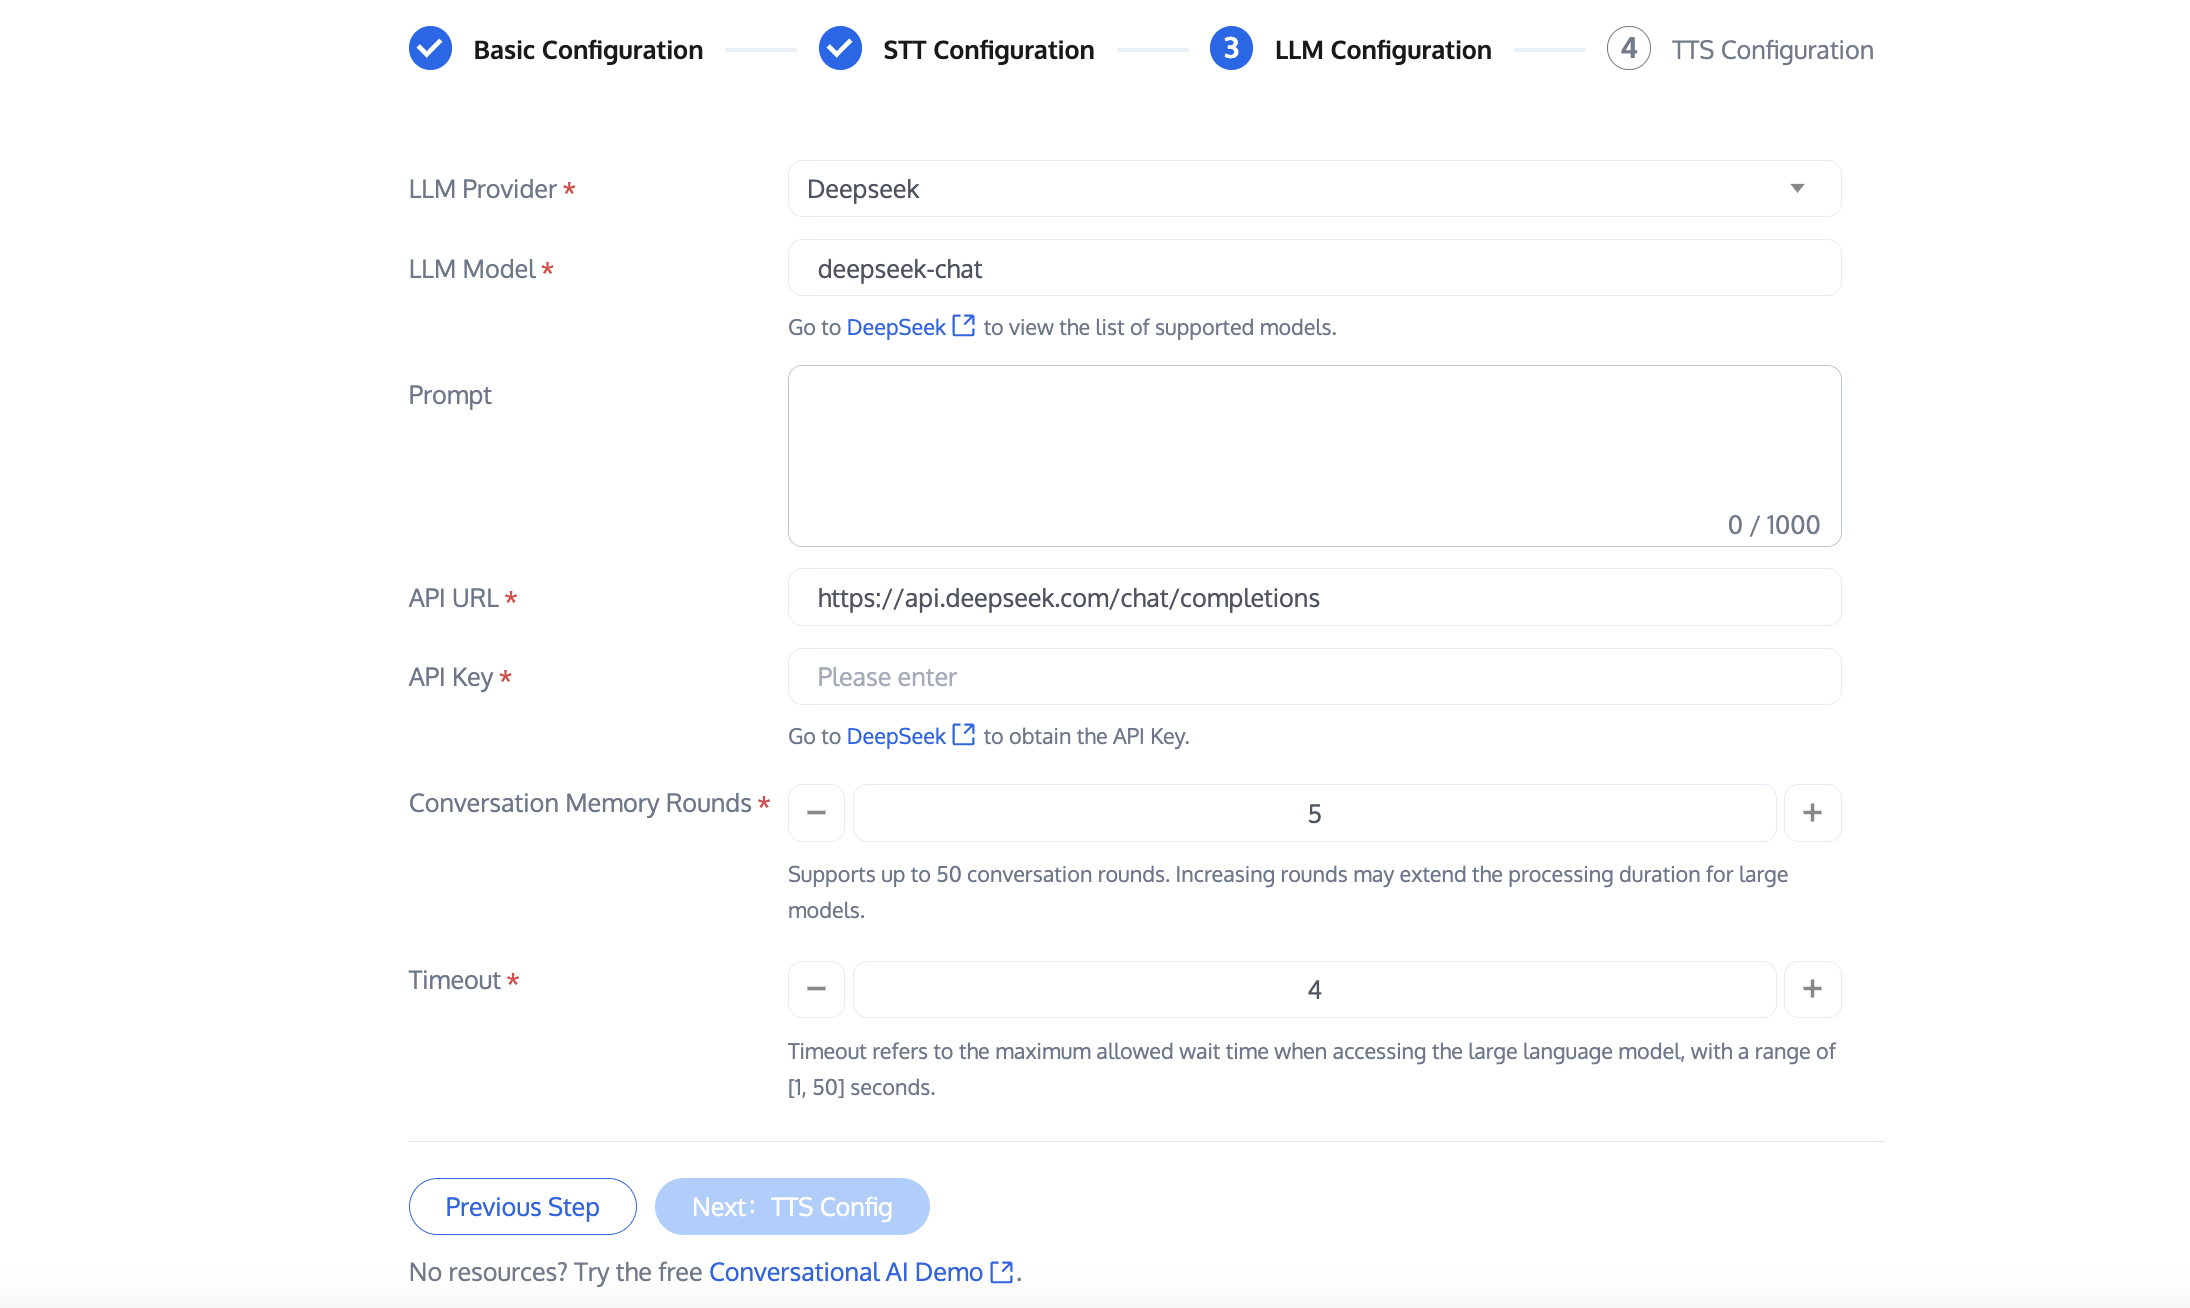
Task: Go back with Previous Step button
Action: coord(522,1206)
